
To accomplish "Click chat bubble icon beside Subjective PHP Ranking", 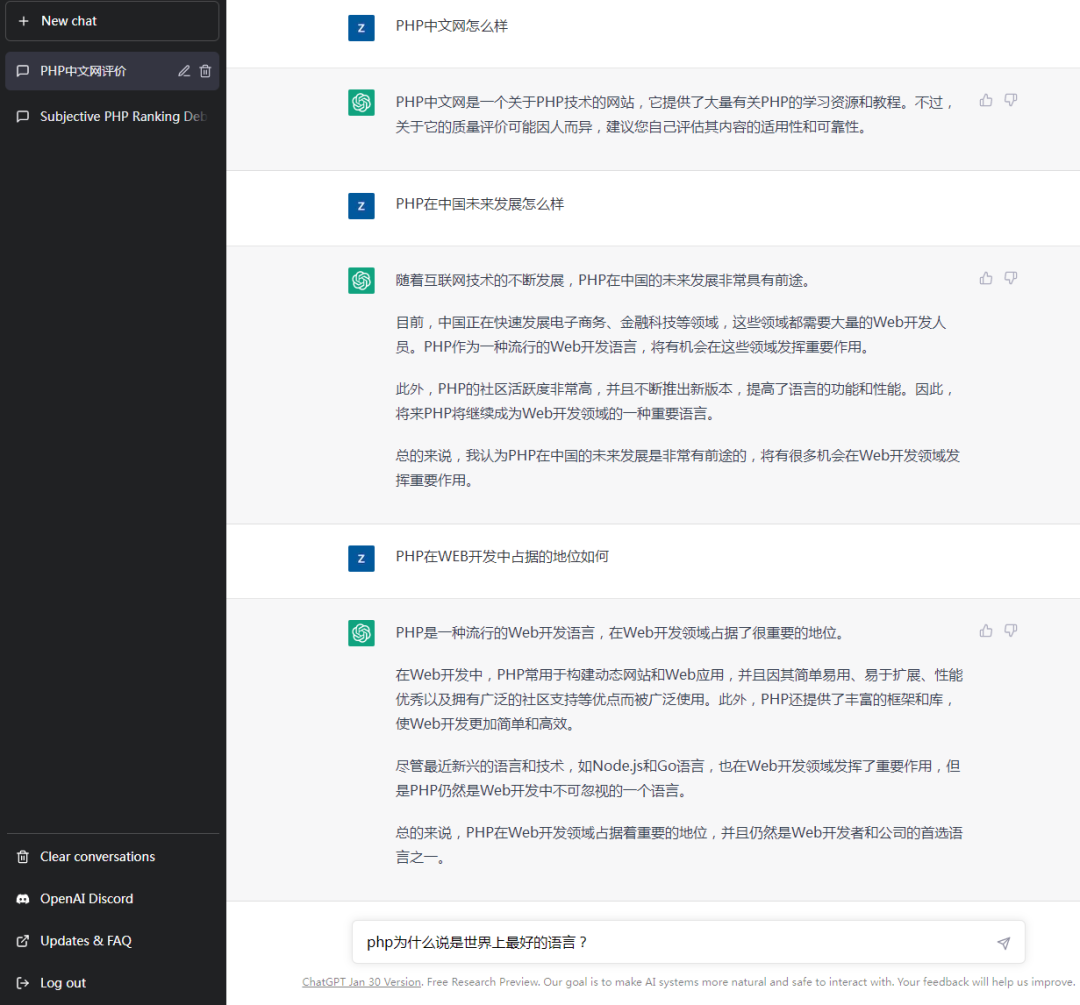I will (x=23, y=116).
